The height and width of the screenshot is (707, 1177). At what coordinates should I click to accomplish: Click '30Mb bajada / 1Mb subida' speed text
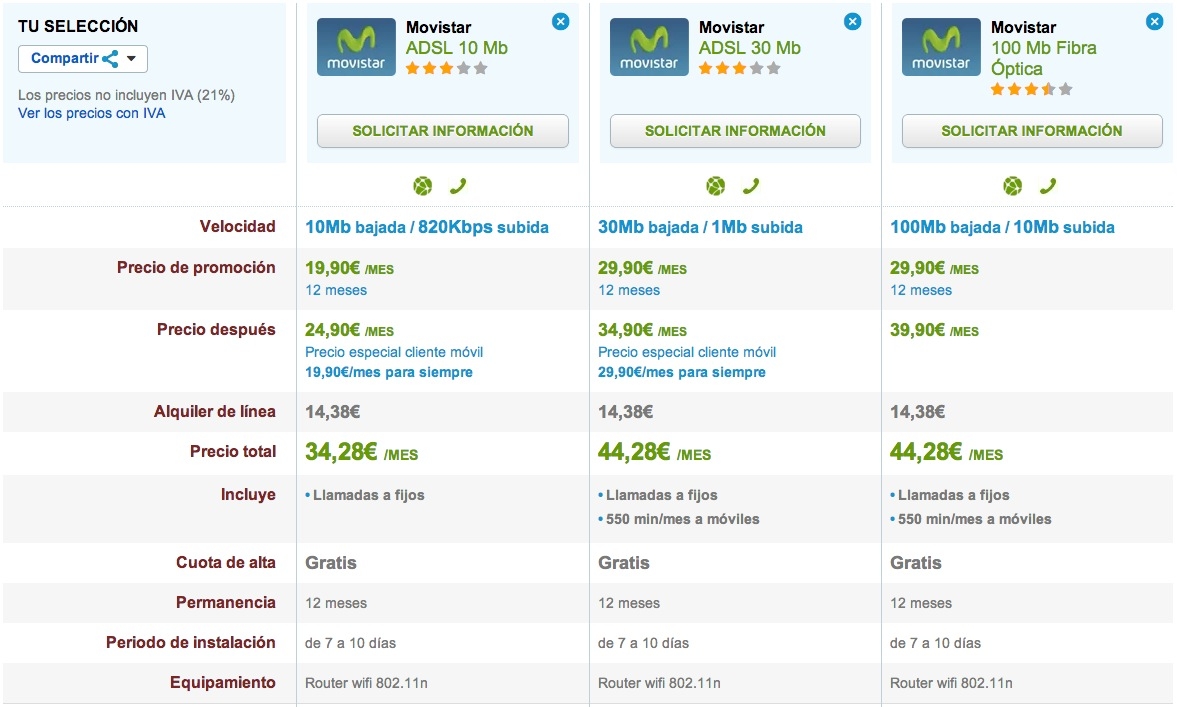click(700, 227)
